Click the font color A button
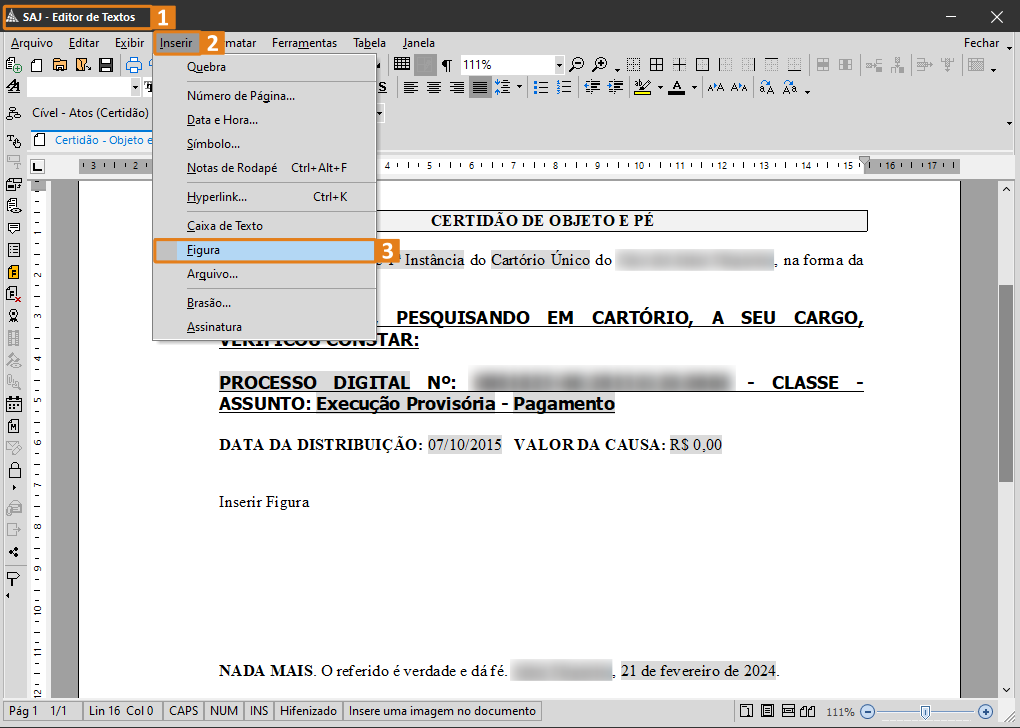 (x=677, y=87)
